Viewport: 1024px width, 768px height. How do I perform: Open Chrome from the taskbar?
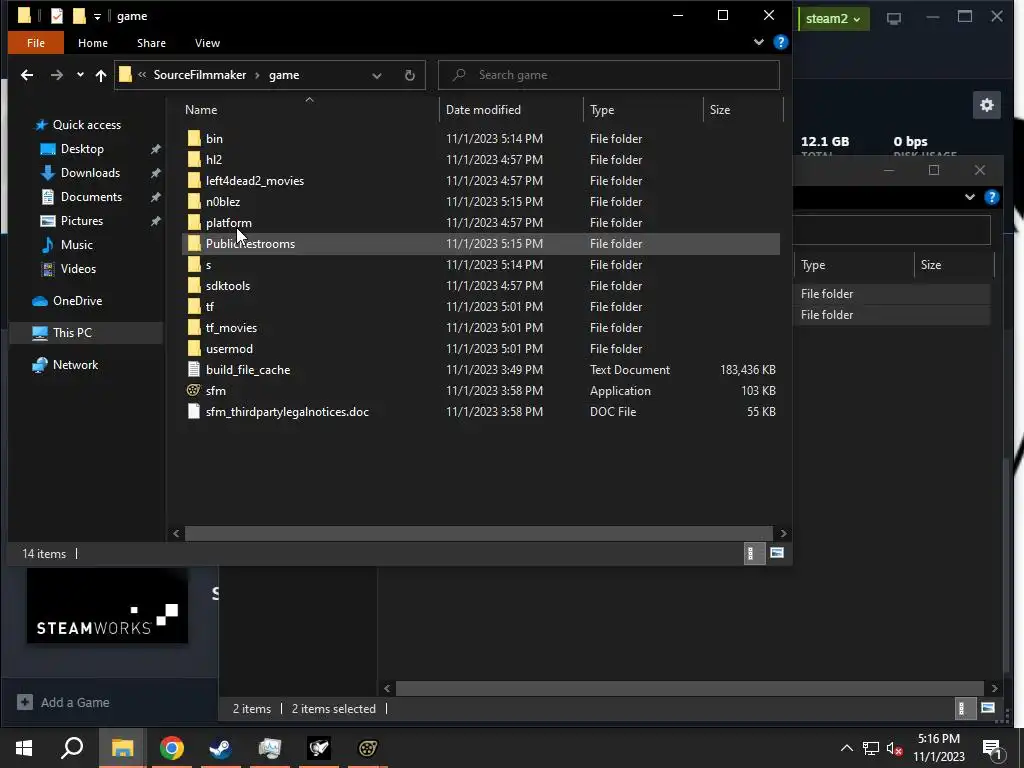172,748
